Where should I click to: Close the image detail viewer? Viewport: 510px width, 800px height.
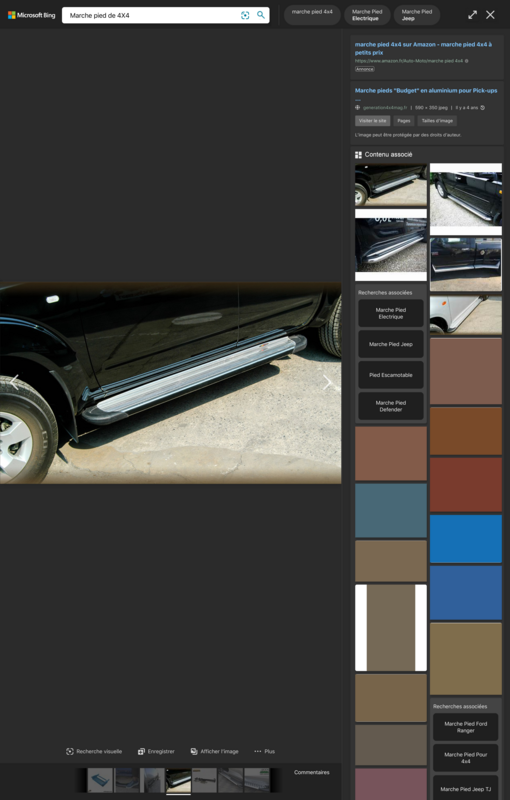click(x=490, y=15)
